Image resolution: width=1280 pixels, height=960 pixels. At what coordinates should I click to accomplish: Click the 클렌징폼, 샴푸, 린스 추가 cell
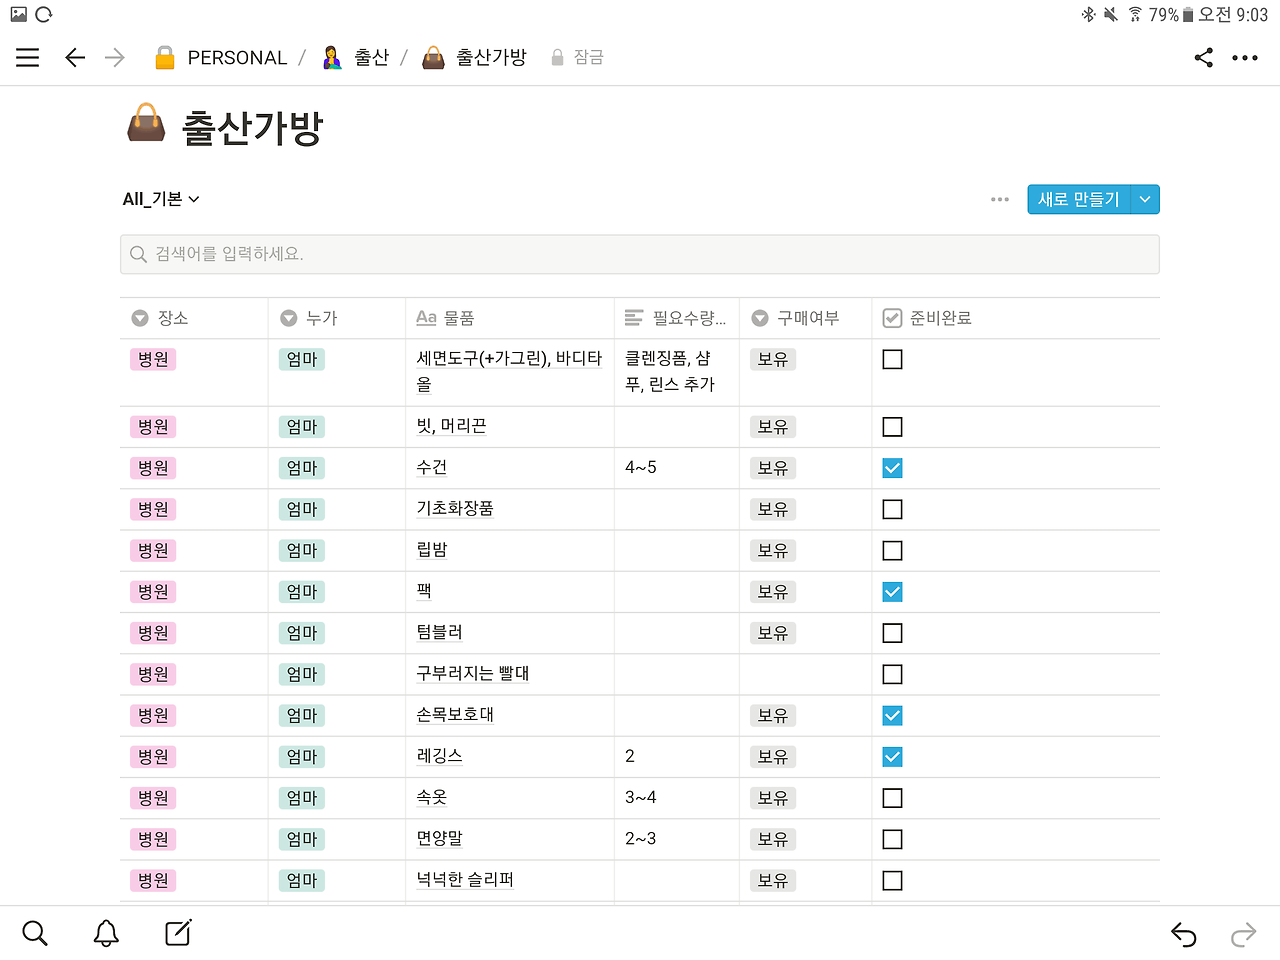coord(677,372)
